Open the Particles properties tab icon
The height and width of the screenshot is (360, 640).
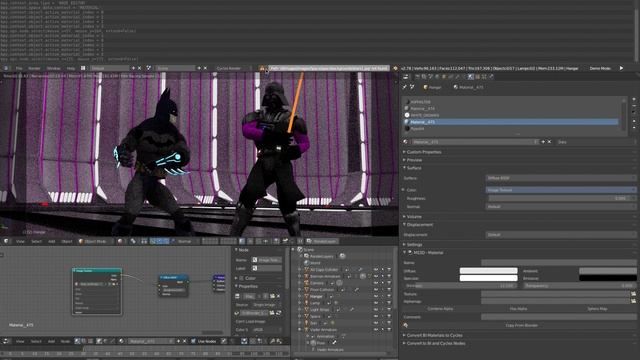(x=484, y=76)
